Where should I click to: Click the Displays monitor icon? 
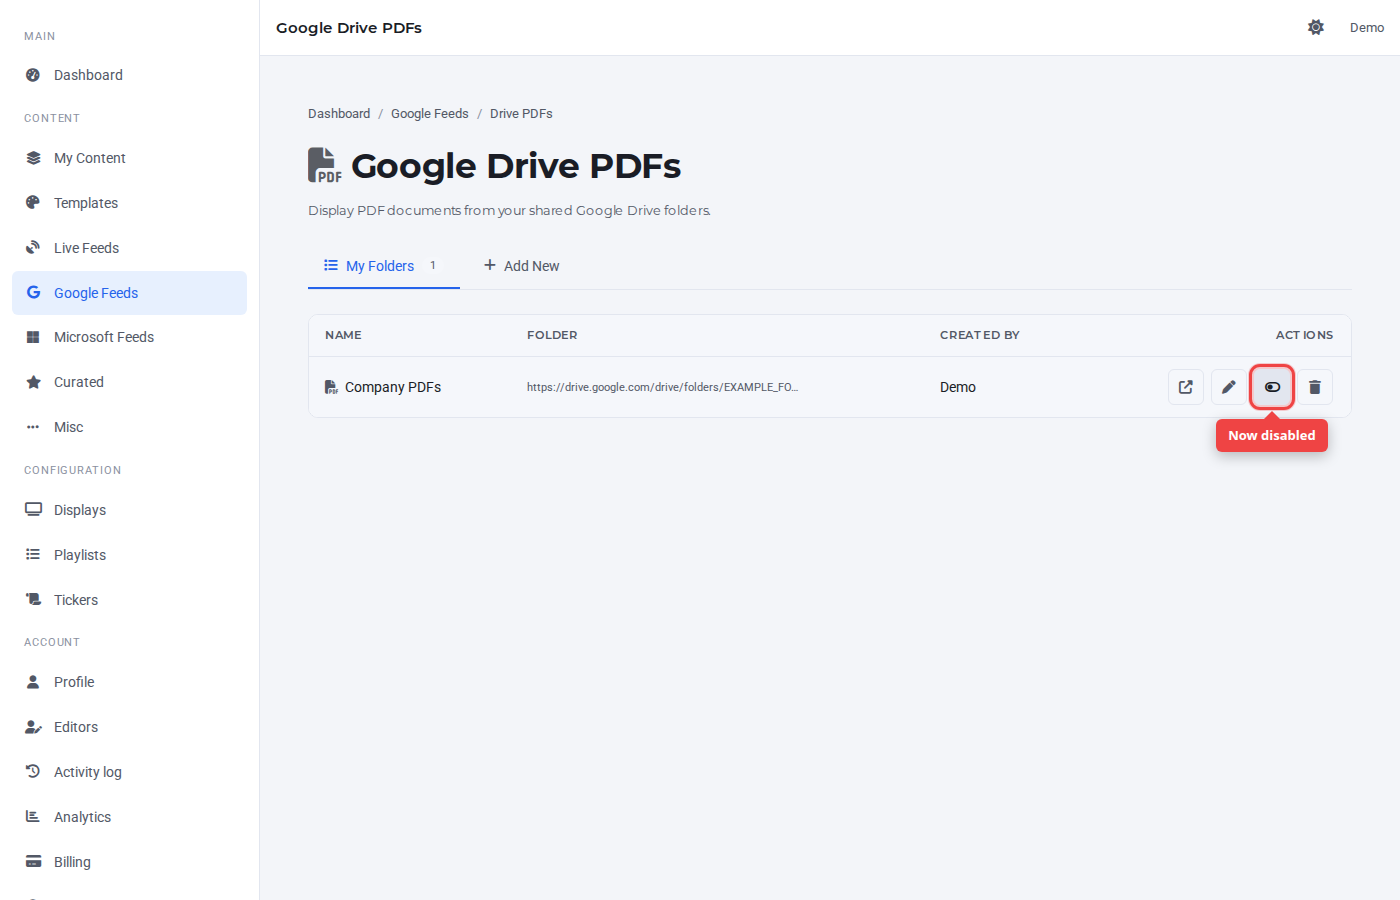click(x=33, y=510)
